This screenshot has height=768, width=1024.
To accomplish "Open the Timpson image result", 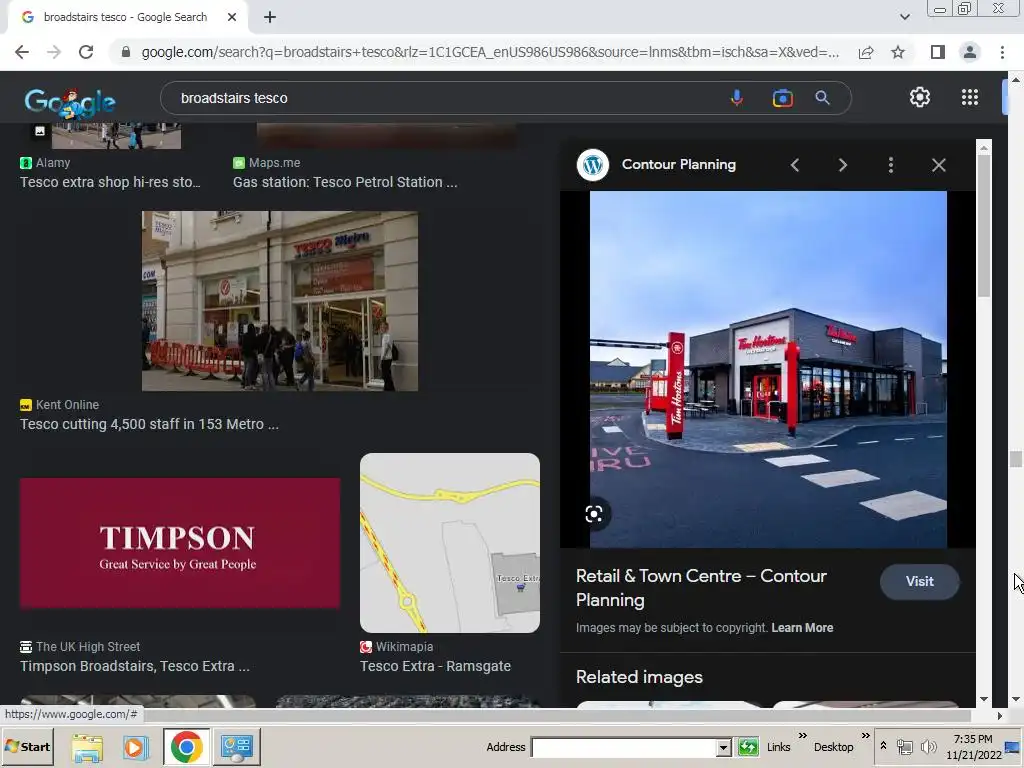I will click(x=180, y=543).
